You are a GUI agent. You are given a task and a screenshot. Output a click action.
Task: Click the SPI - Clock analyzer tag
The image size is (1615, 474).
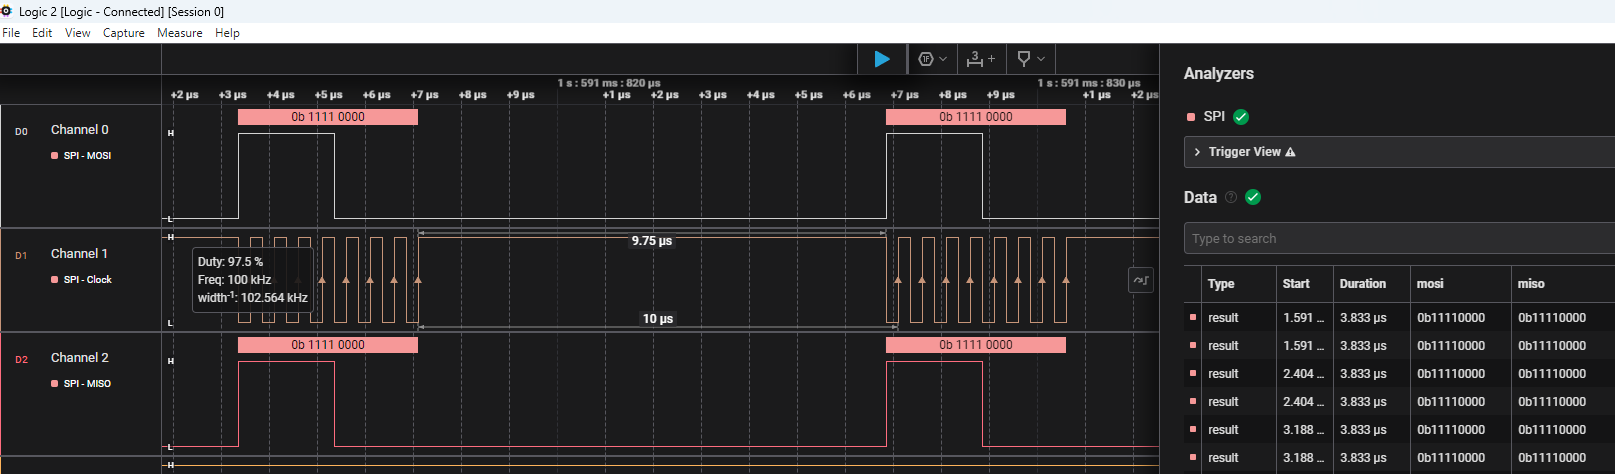pos(87,280)
